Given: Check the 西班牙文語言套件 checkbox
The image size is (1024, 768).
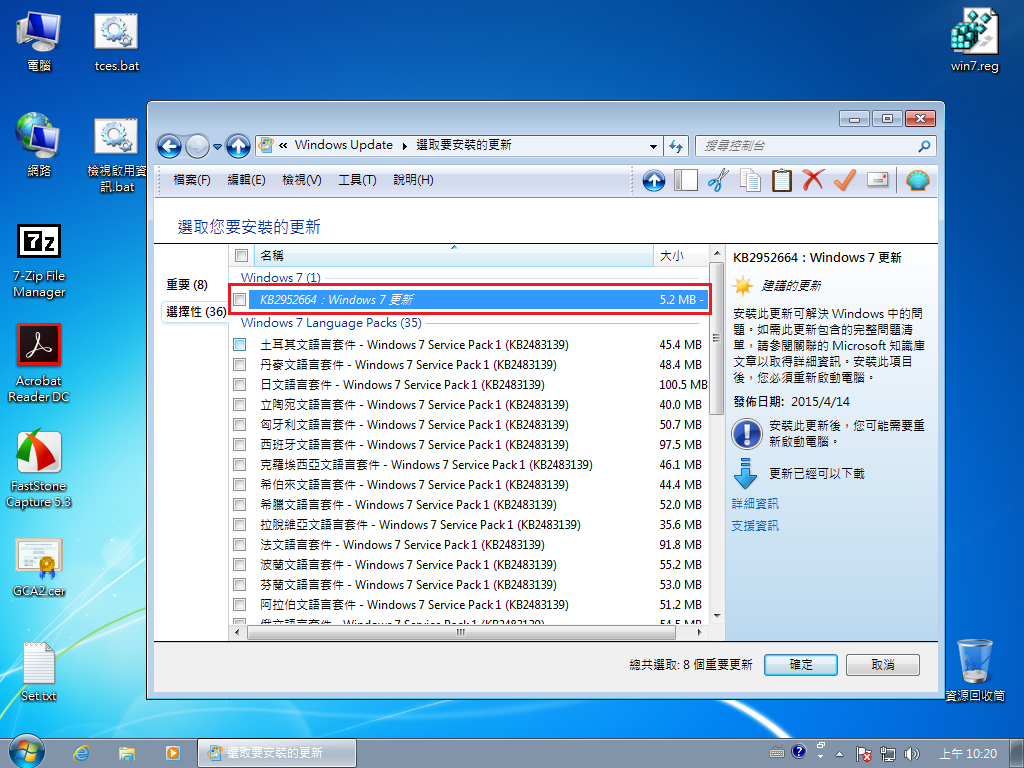Looking at the screenshot, I should tap(240, 445).
